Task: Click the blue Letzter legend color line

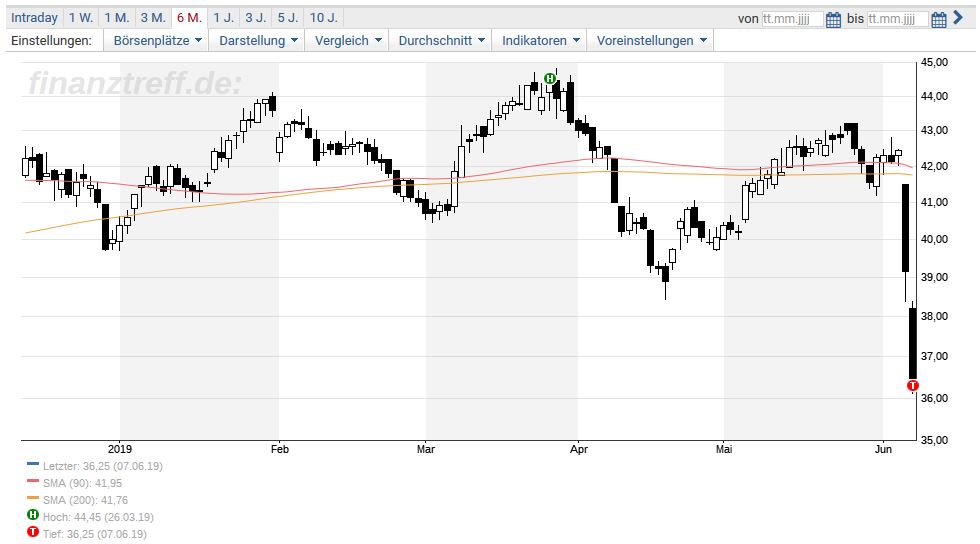Action: click(33, 464)
